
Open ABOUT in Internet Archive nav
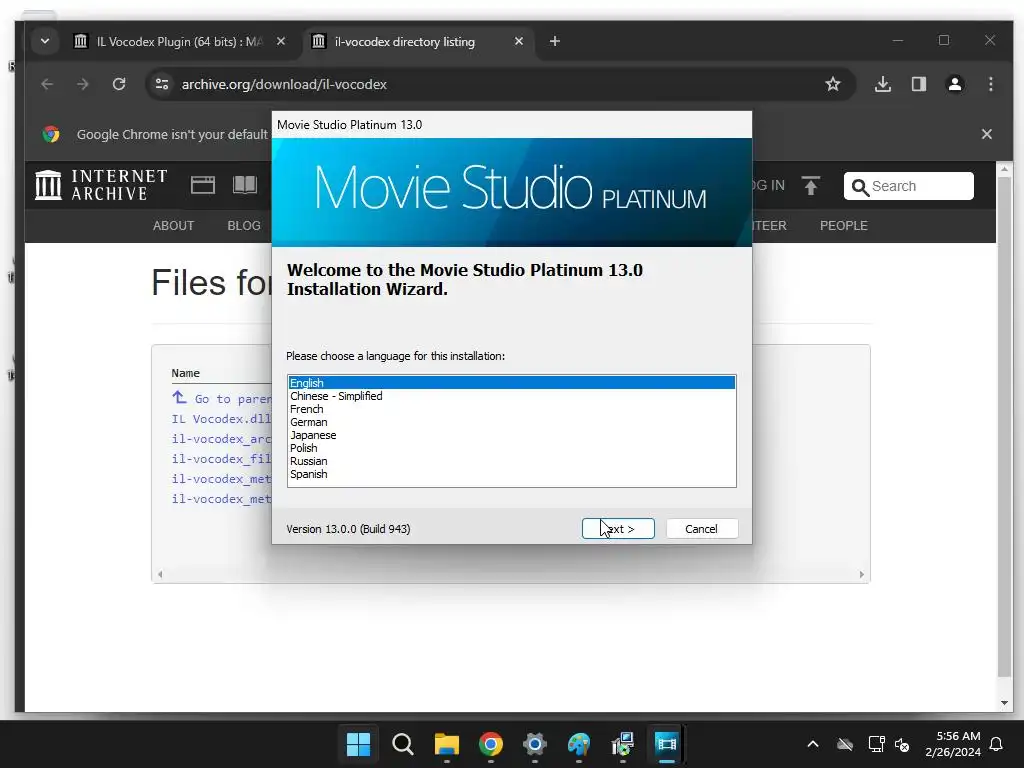(x=173, y=225)
